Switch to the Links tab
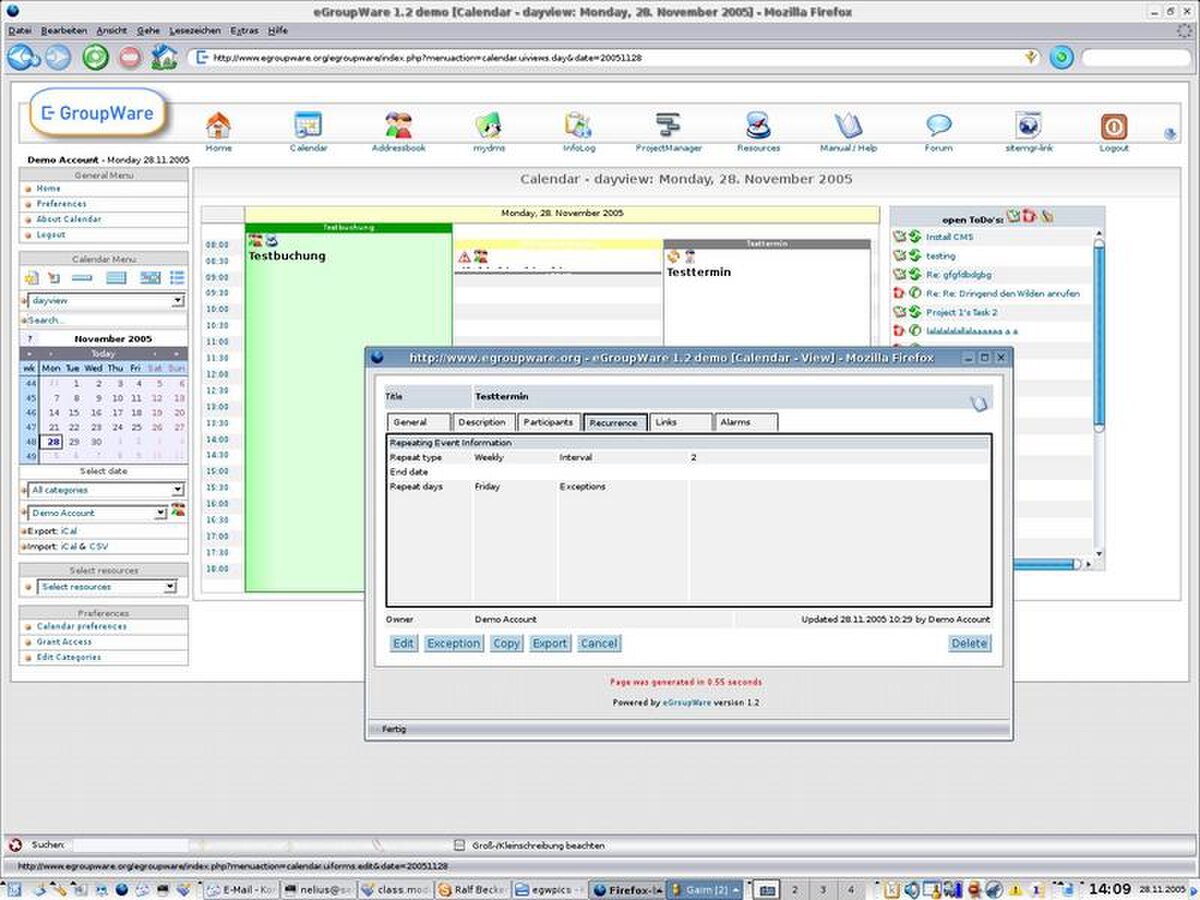The width and height of the screenshot is (1200, 900). [681, 422]
